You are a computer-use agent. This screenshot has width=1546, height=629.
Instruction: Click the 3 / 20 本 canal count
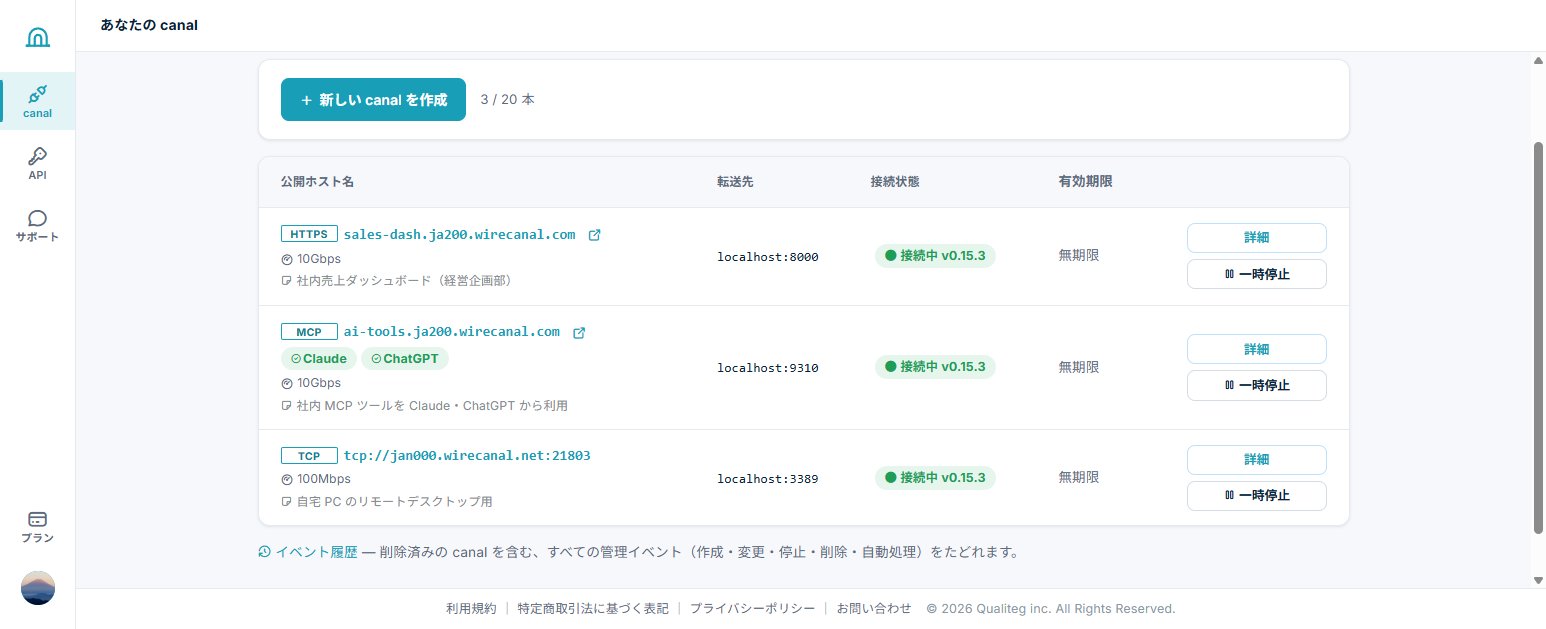click(507, 100)
